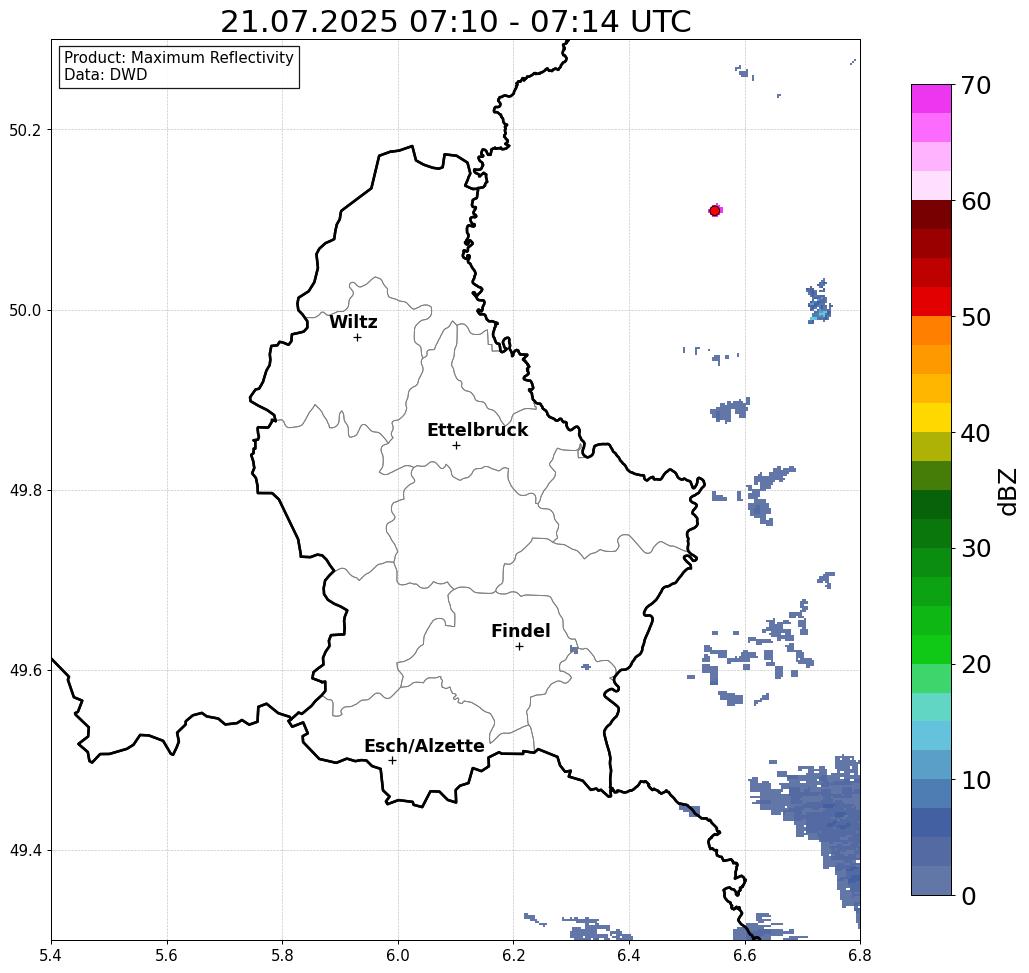
Task: Click the latitude tick label 50.0
Action: coord(25,310)
